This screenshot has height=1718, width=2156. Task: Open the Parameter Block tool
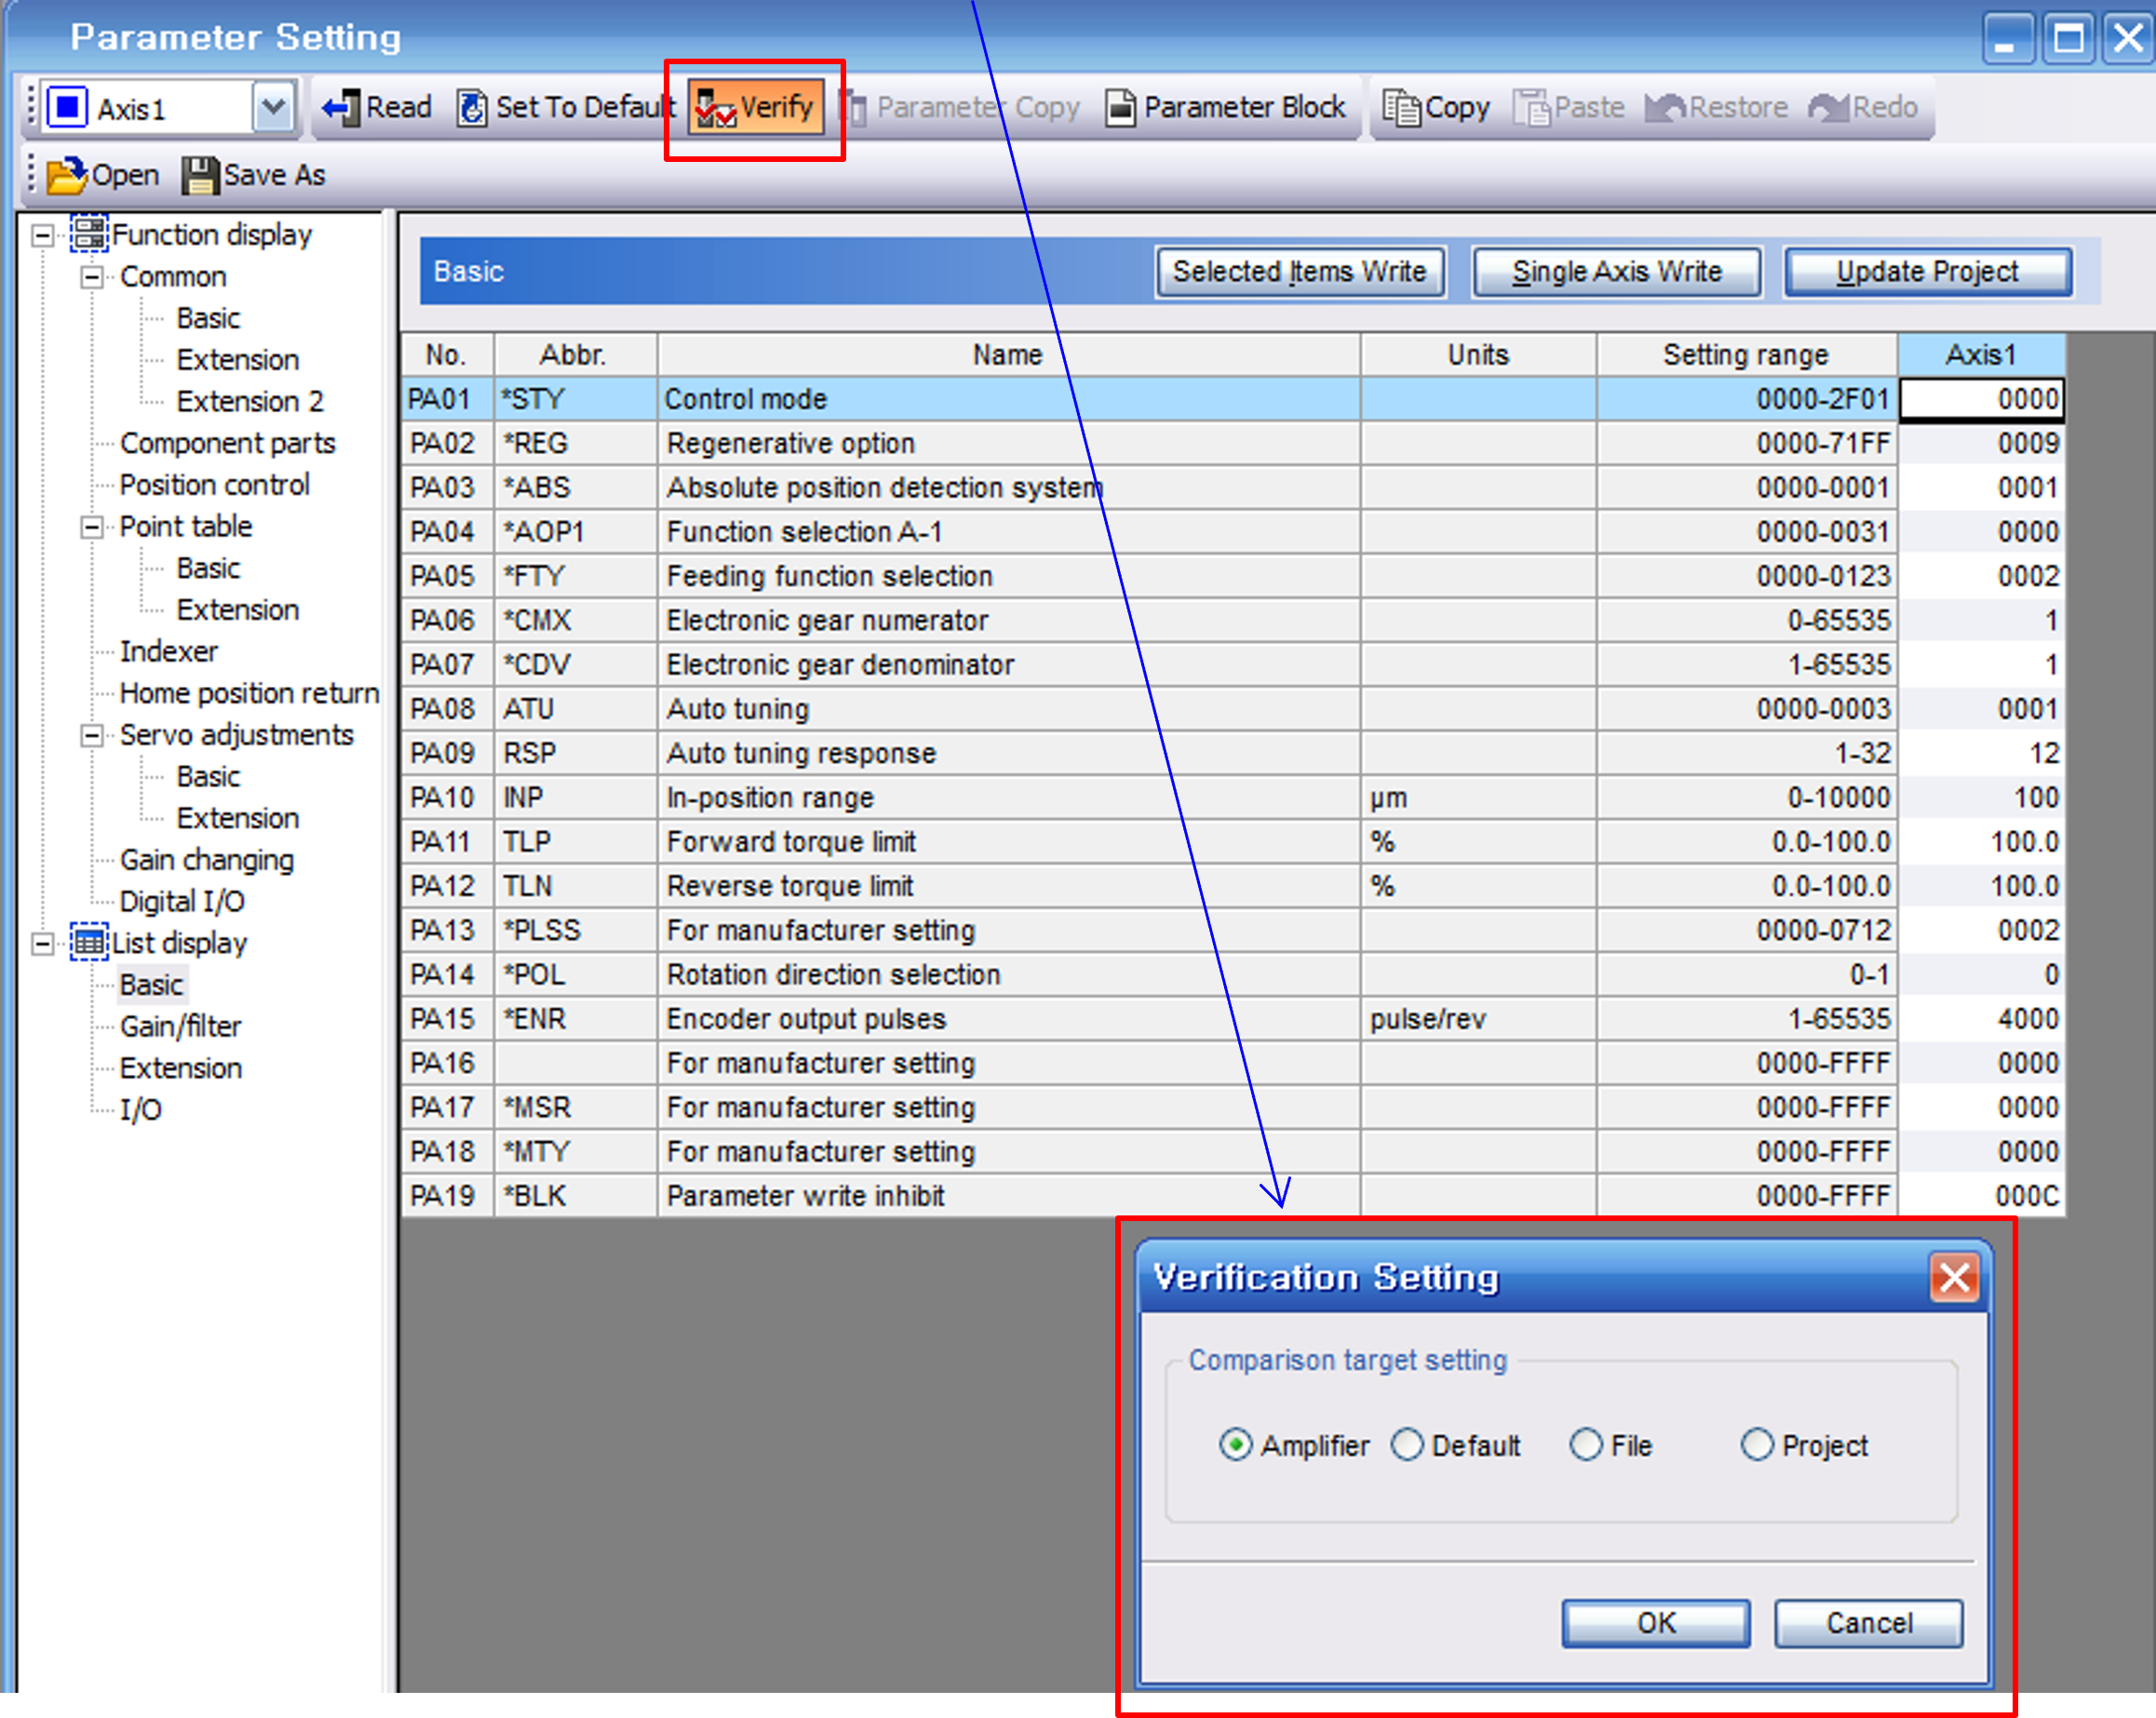pos(1225,107)
